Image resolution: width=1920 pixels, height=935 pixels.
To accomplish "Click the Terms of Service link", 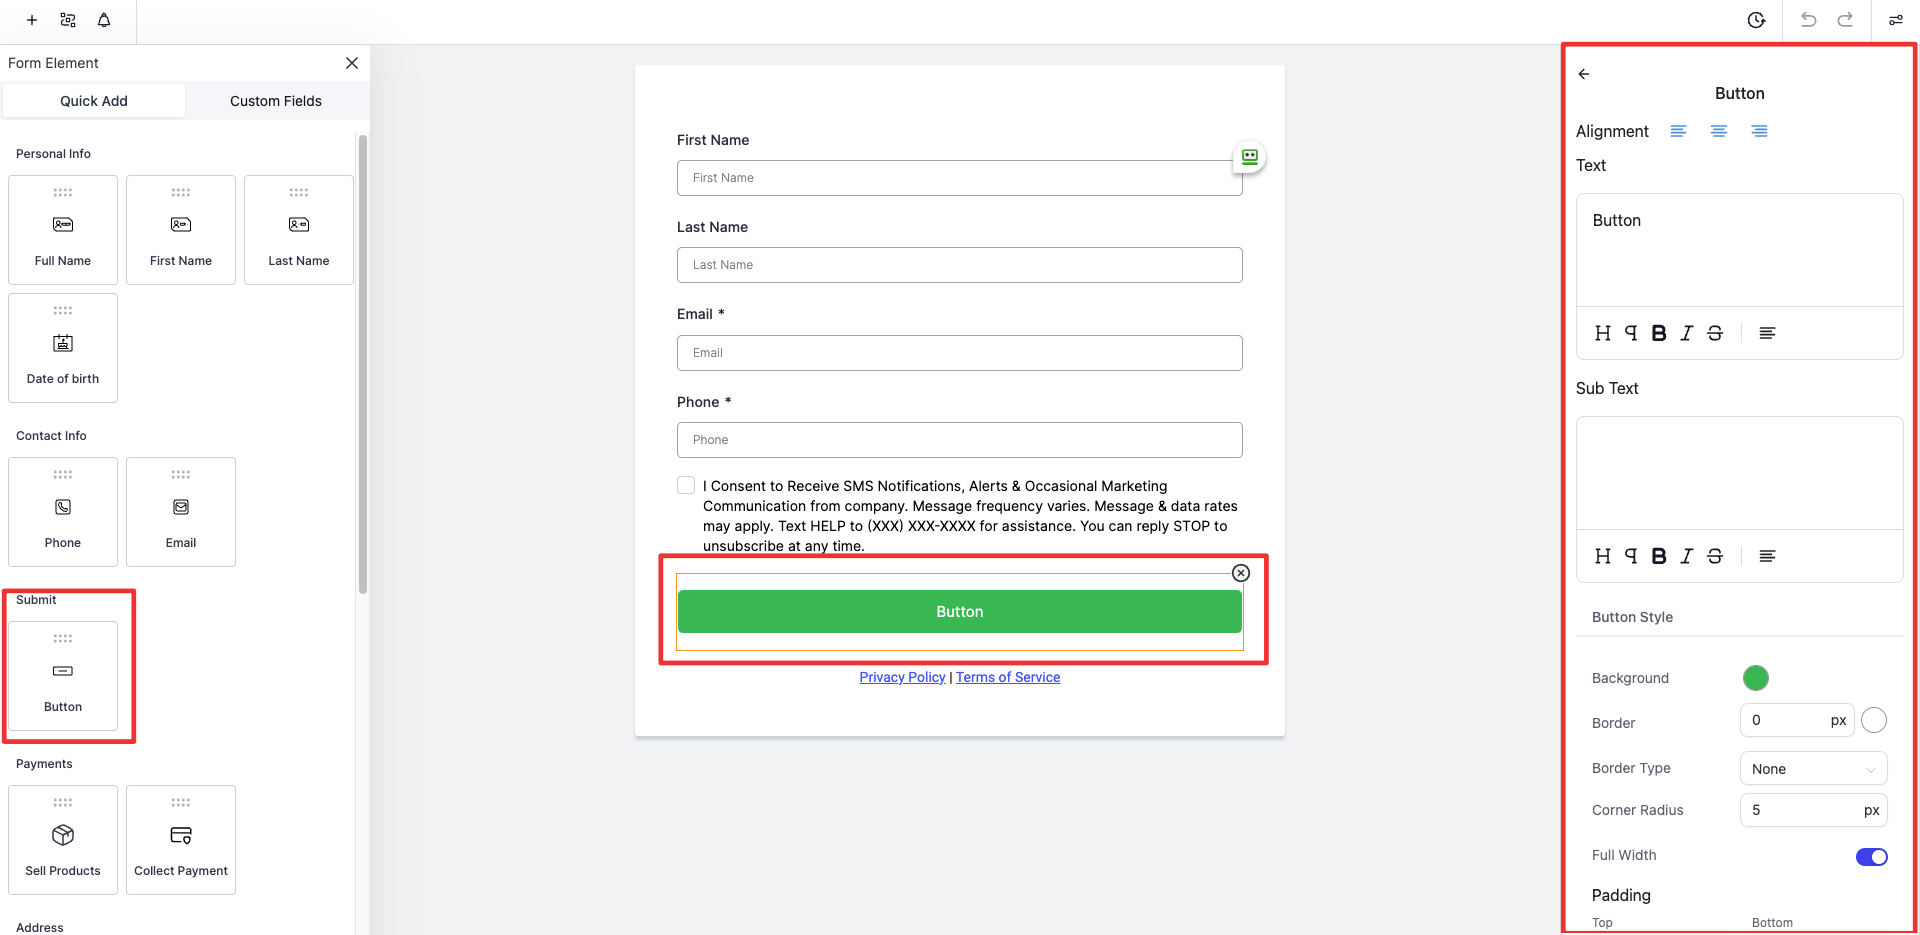I will [1008, 678].
